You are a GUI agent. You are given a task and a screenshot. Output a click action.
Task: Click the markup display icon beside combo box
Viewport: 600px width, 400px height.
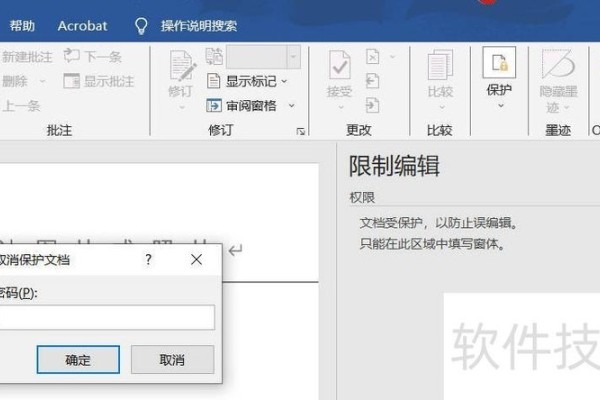point(214,56)
